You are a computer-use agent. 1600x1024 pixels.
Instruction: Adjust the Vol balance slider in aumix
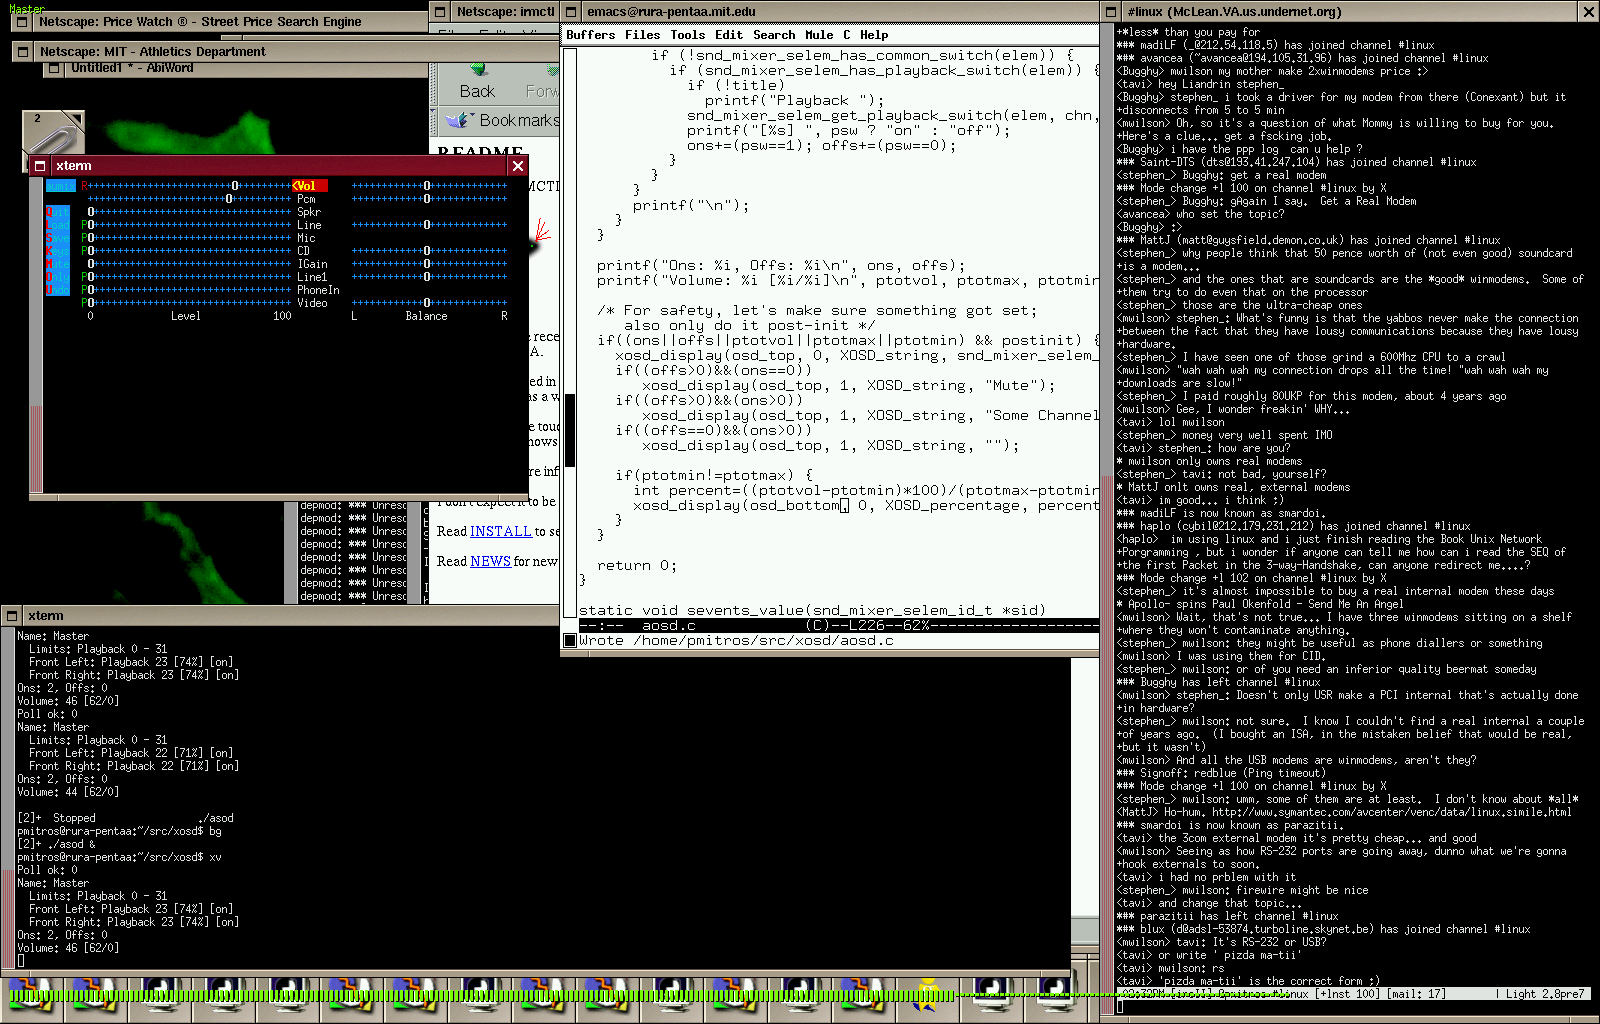(x=429, y=186)
